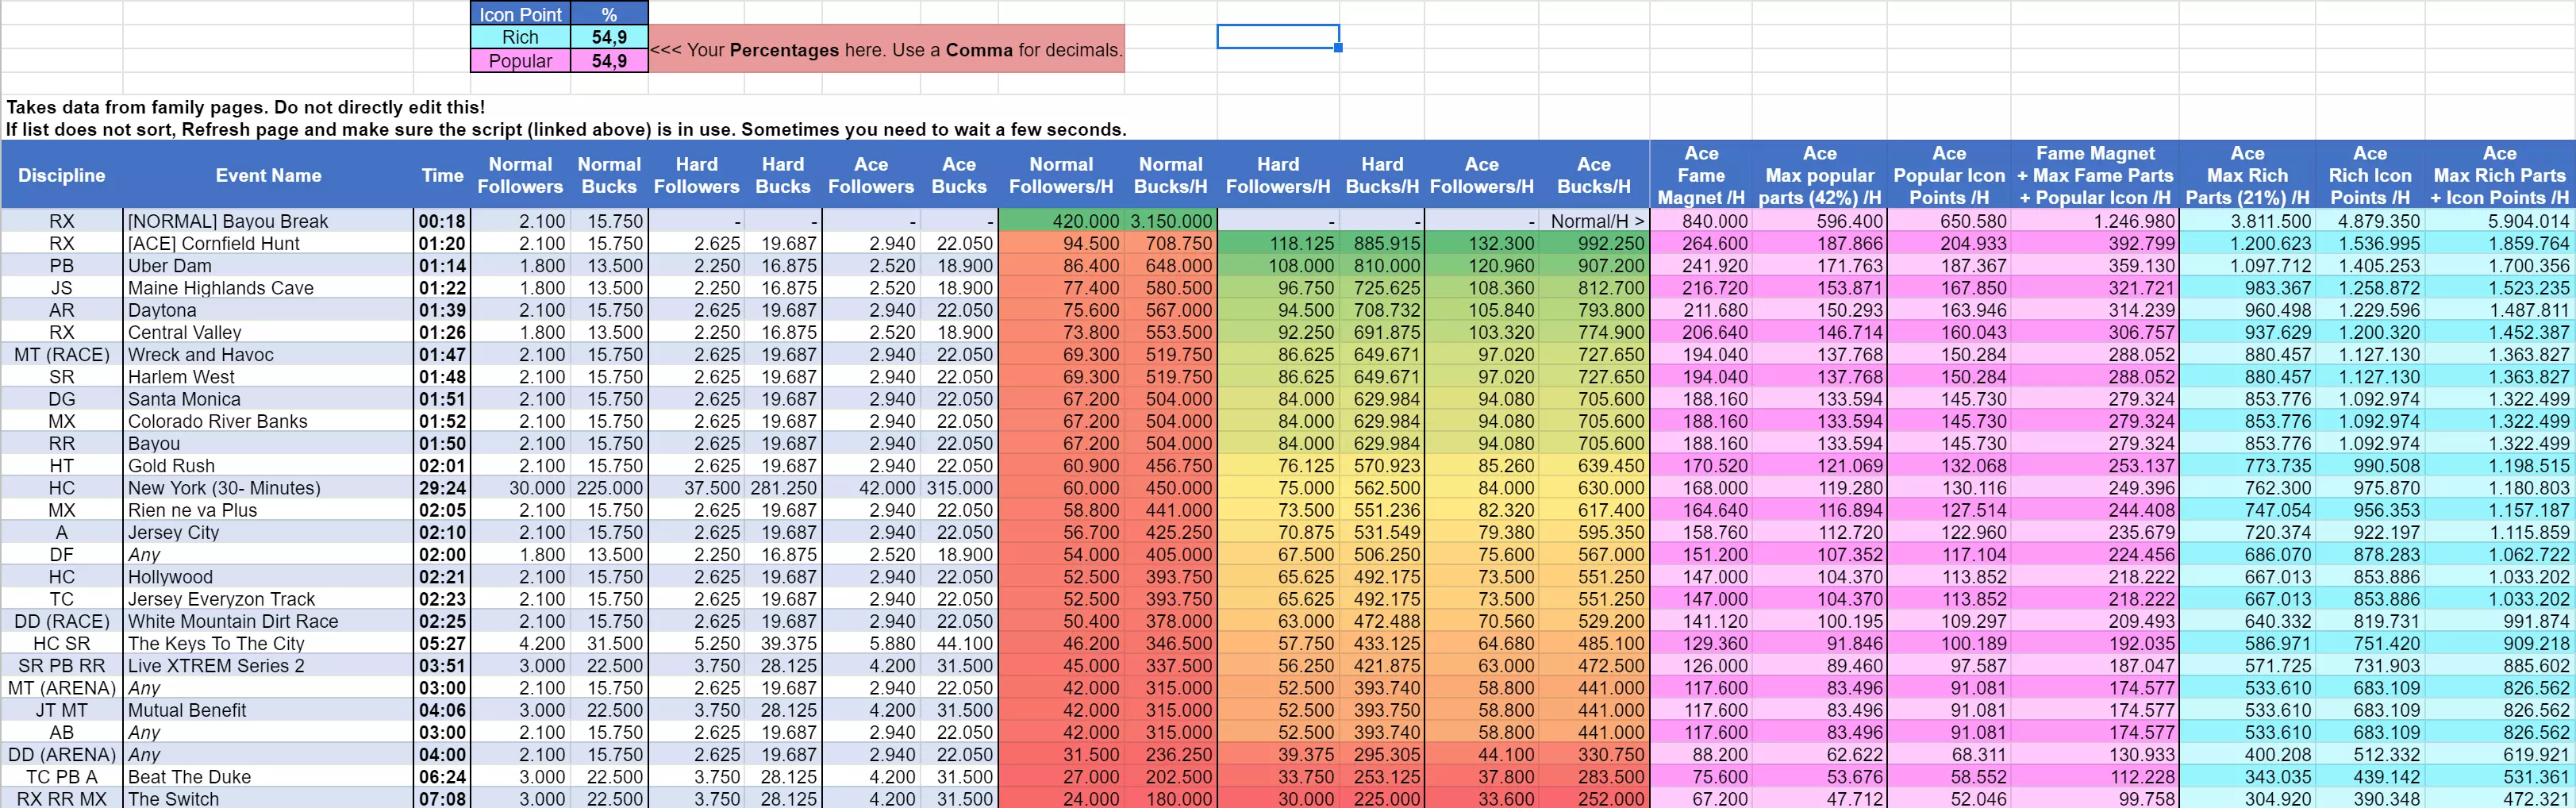Click The Keys To The City cell
The image size is (2576, 808).
click(x=268, y=644)
